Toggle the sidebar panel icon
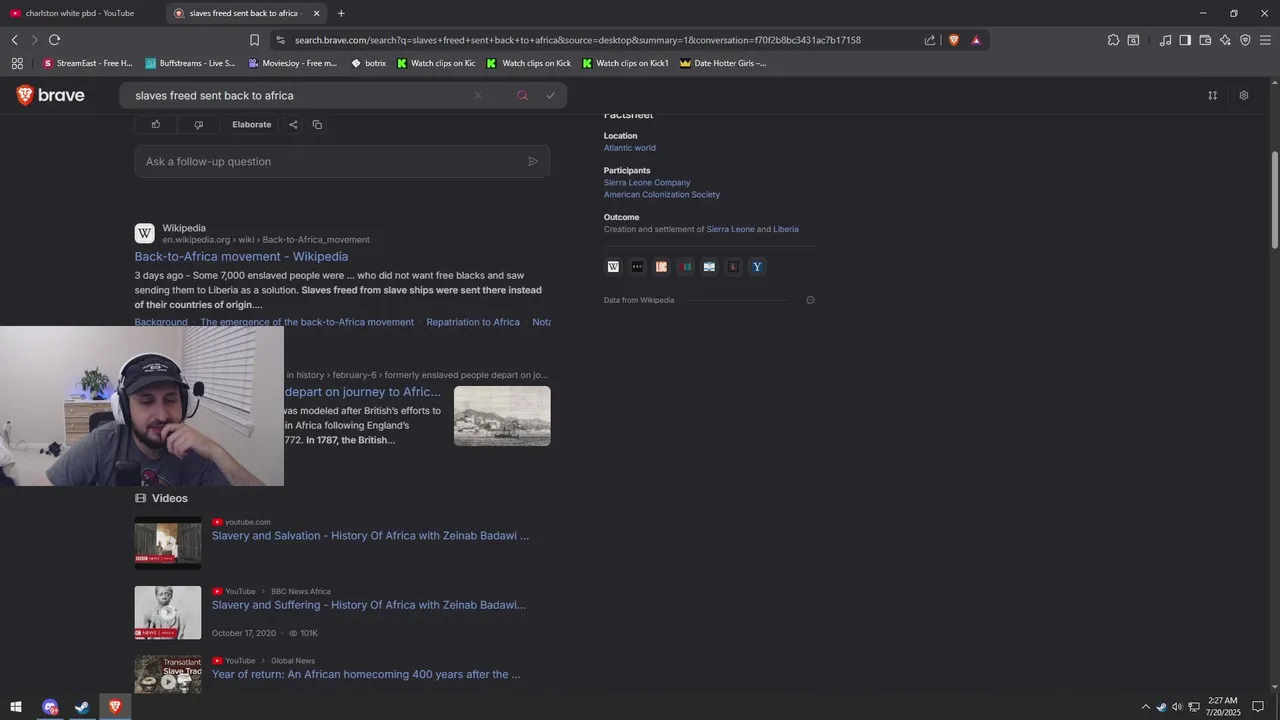Screen dimensions: 1280x720 click(x=1185, y=40)
